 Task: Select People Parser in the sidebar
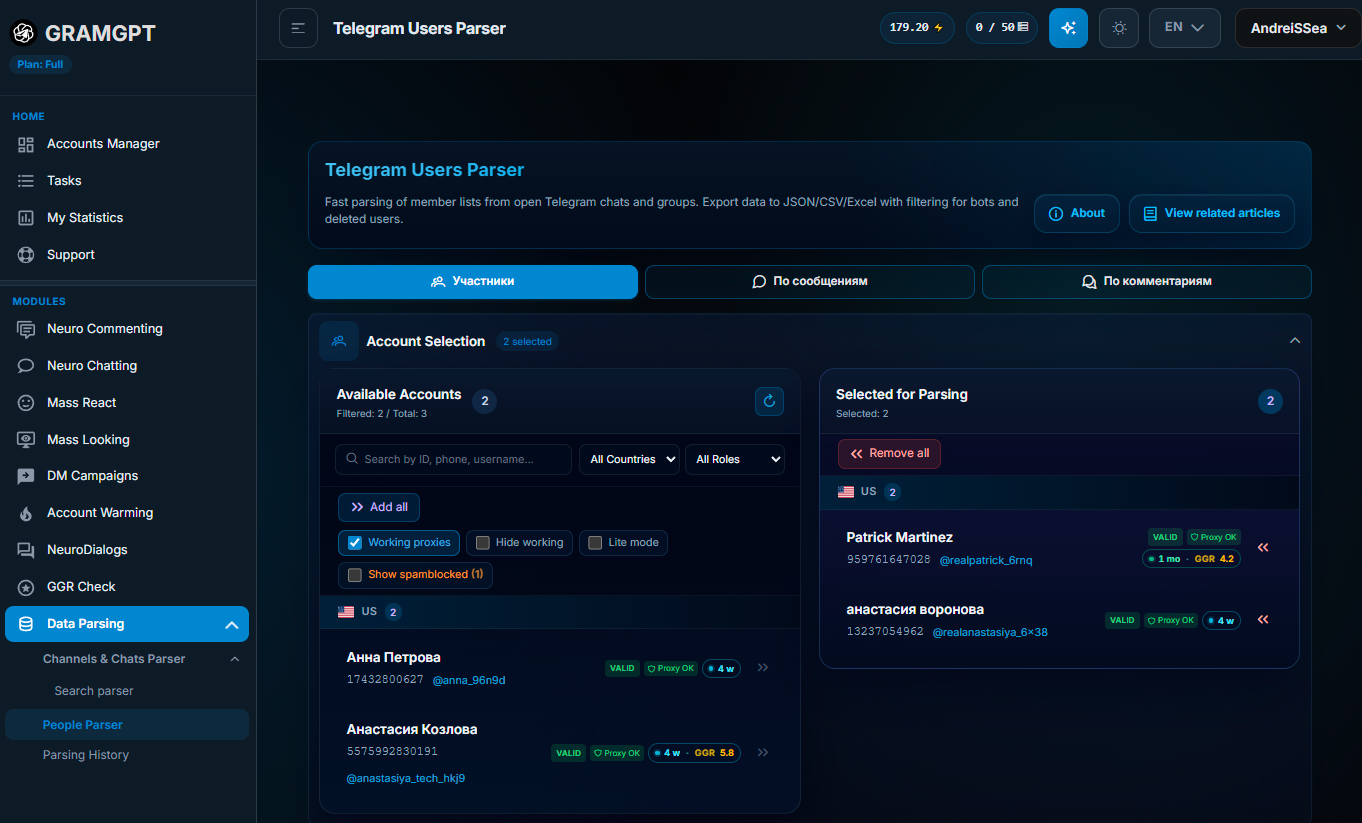(127, 725)
